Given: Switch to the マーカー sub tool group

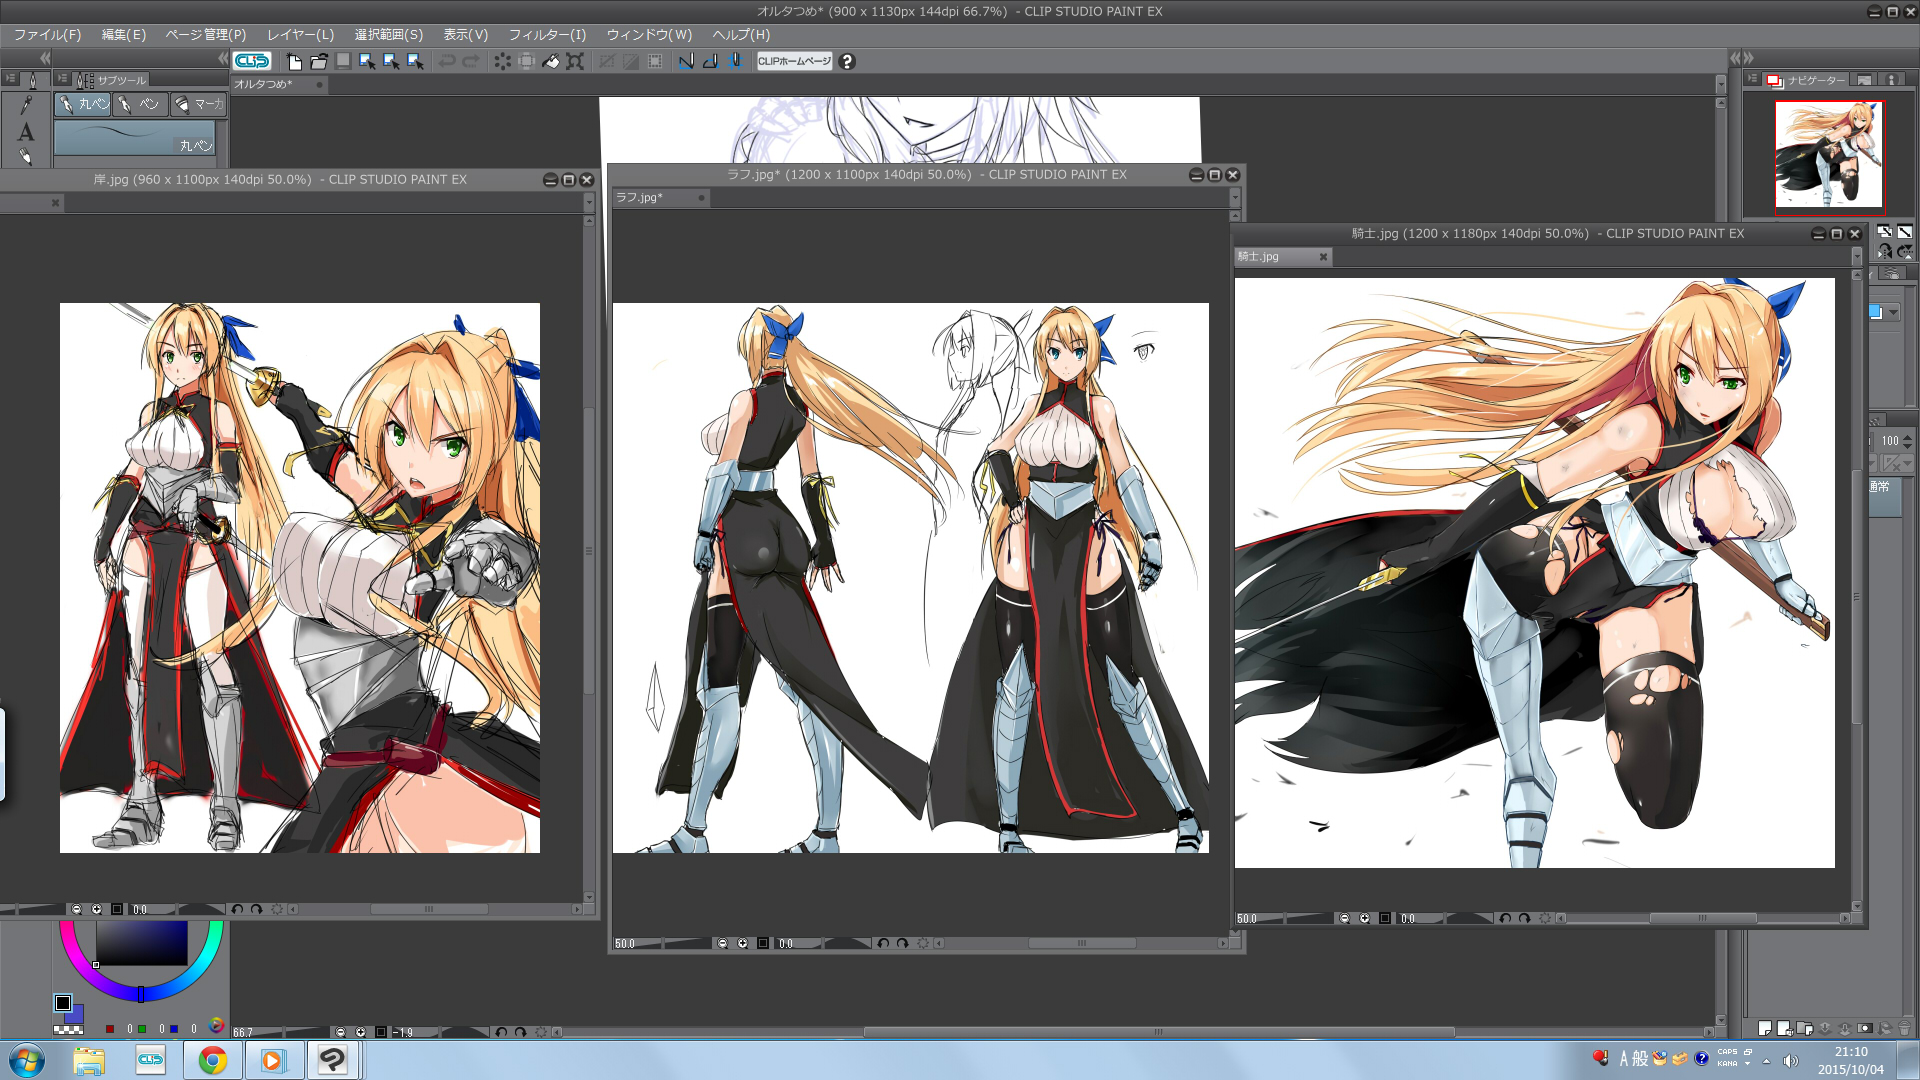Looking at the screenshot, I should 199,104.
